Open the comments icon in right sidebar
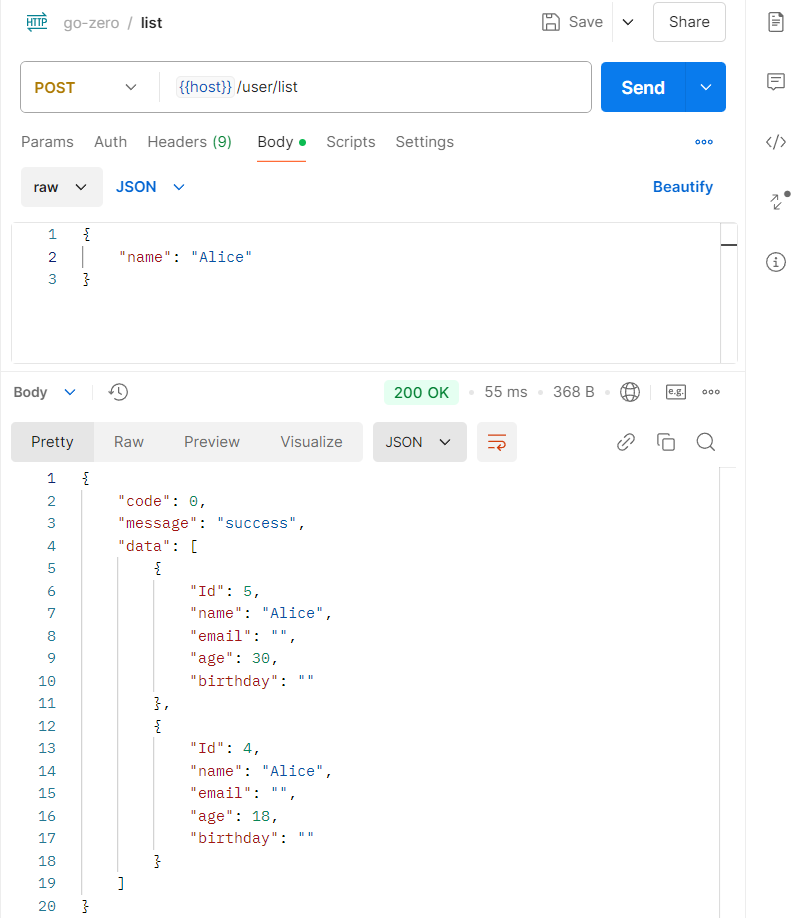801x918 pixels. (775, 82)
